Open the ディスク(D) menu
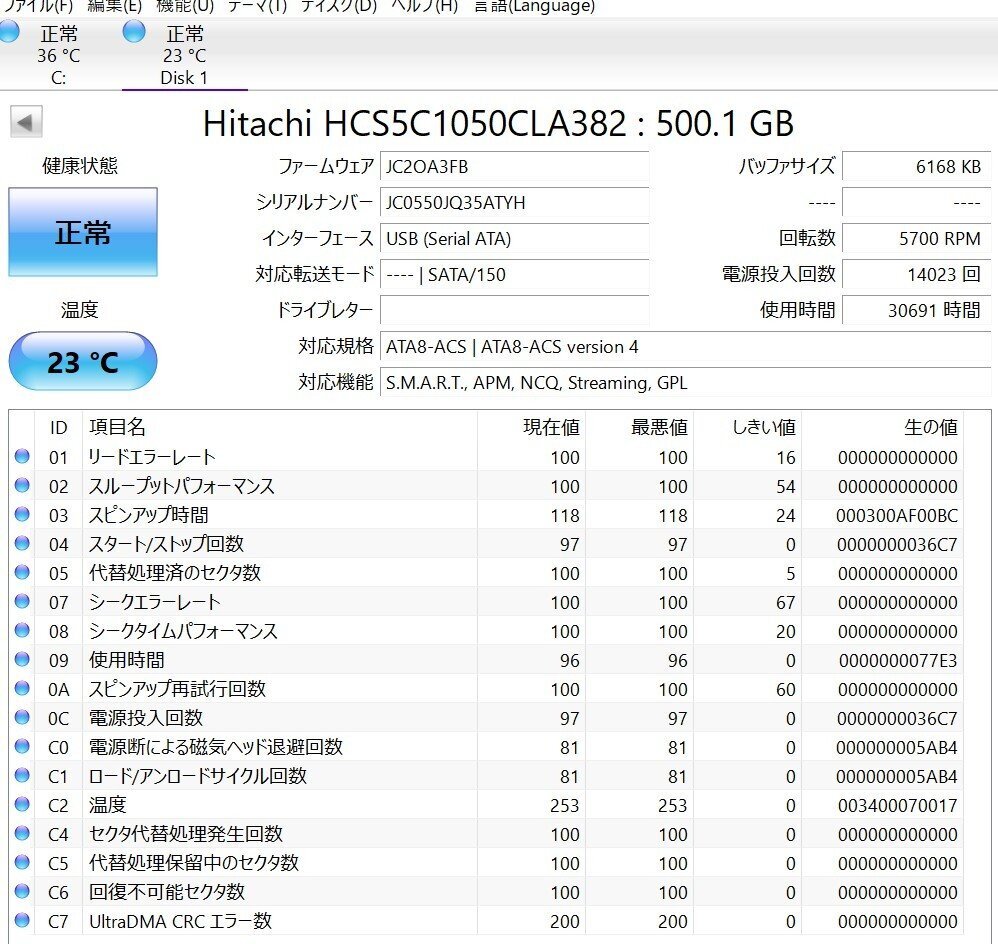 click(x=339, y=6)
